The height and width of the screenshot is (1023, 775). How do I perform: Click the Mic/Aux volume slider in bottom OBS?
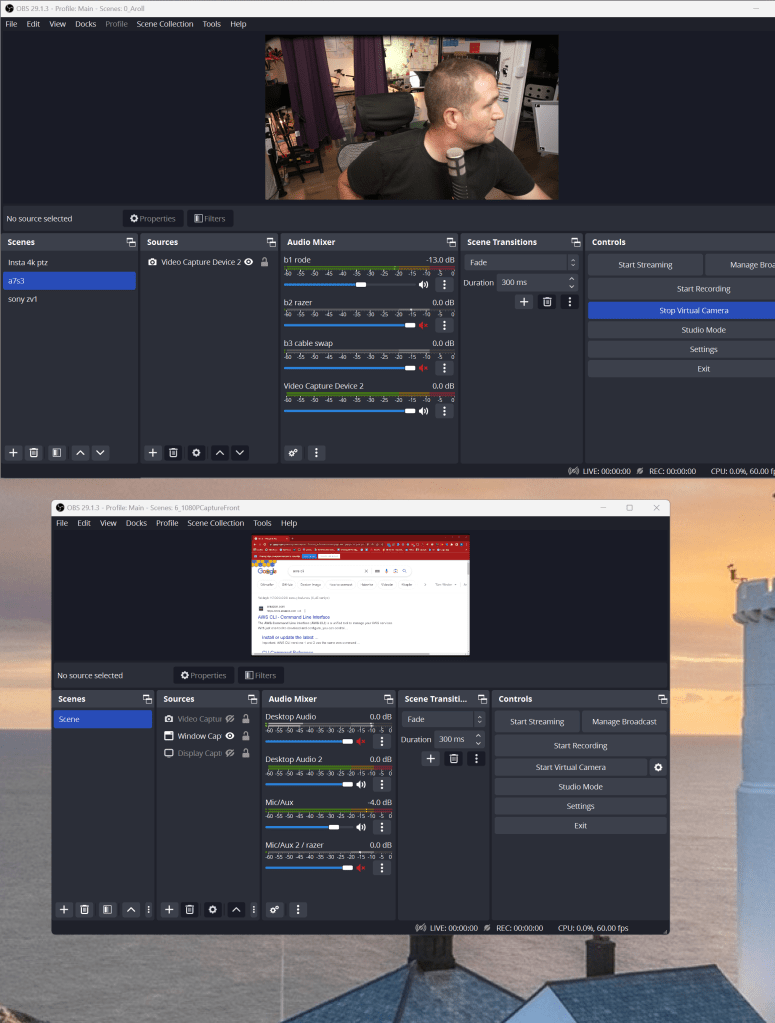[309, 827]
